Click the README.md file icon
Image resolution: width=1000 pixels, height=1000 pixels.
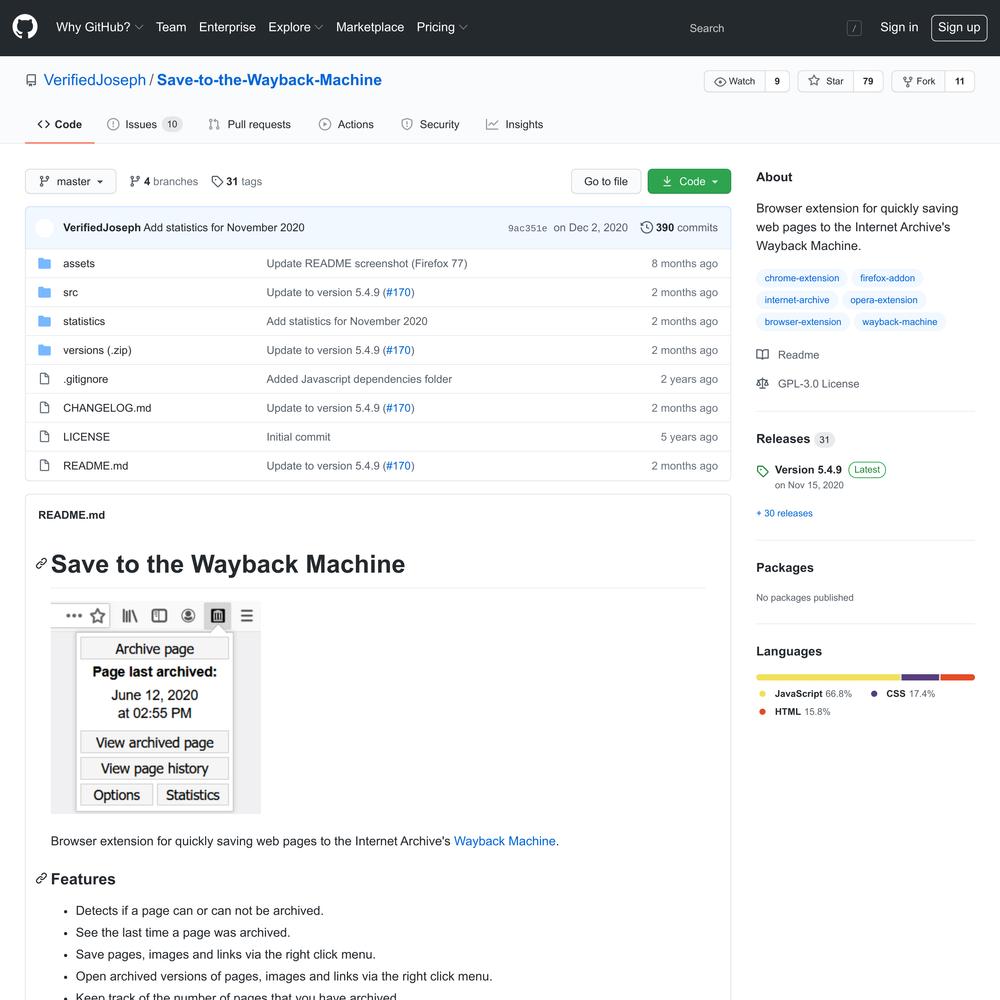[44, 466]
